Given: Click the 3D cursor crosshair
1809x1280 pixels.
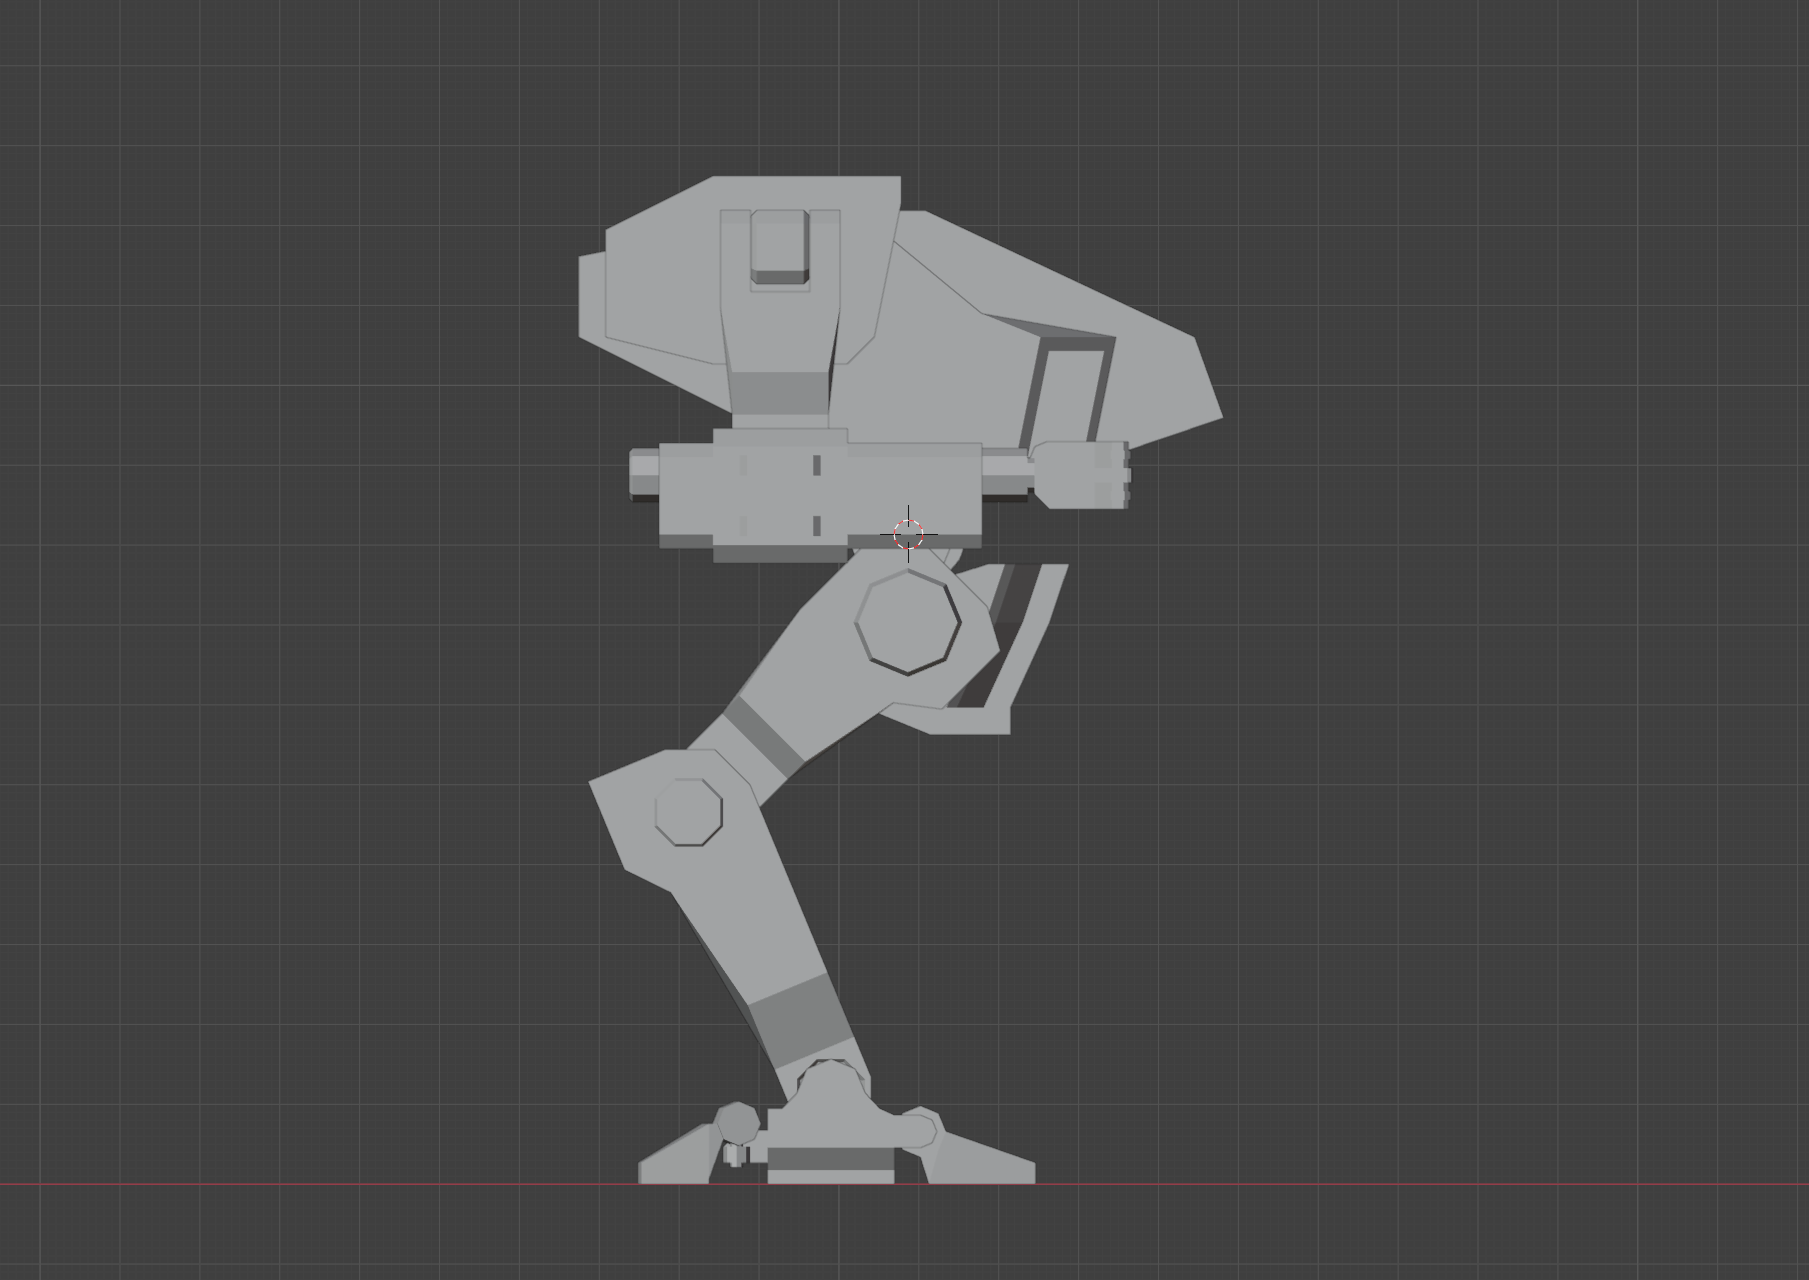Looking at the screenshot, I should pyautogui.click(x=908, y=535).
